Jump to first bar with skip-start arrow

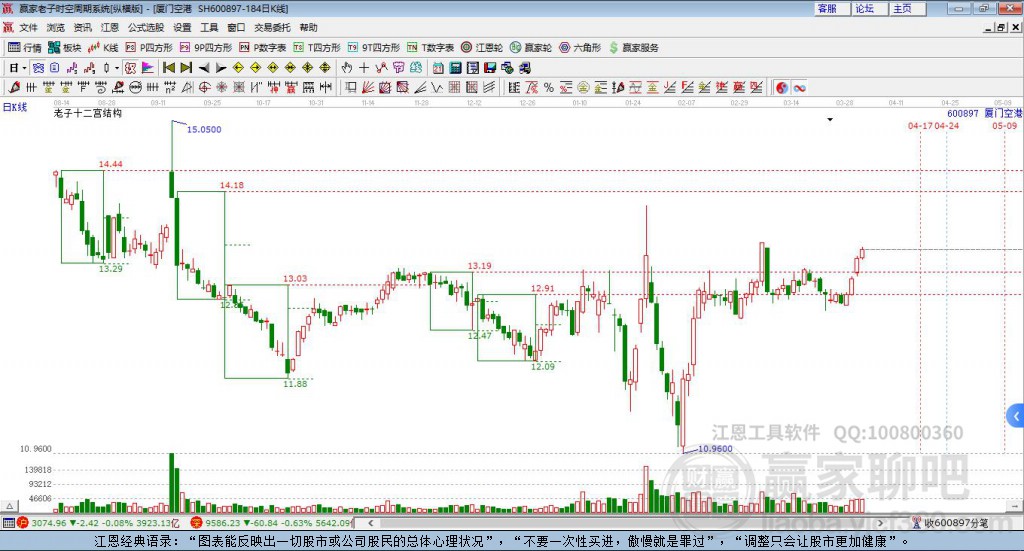168,68
